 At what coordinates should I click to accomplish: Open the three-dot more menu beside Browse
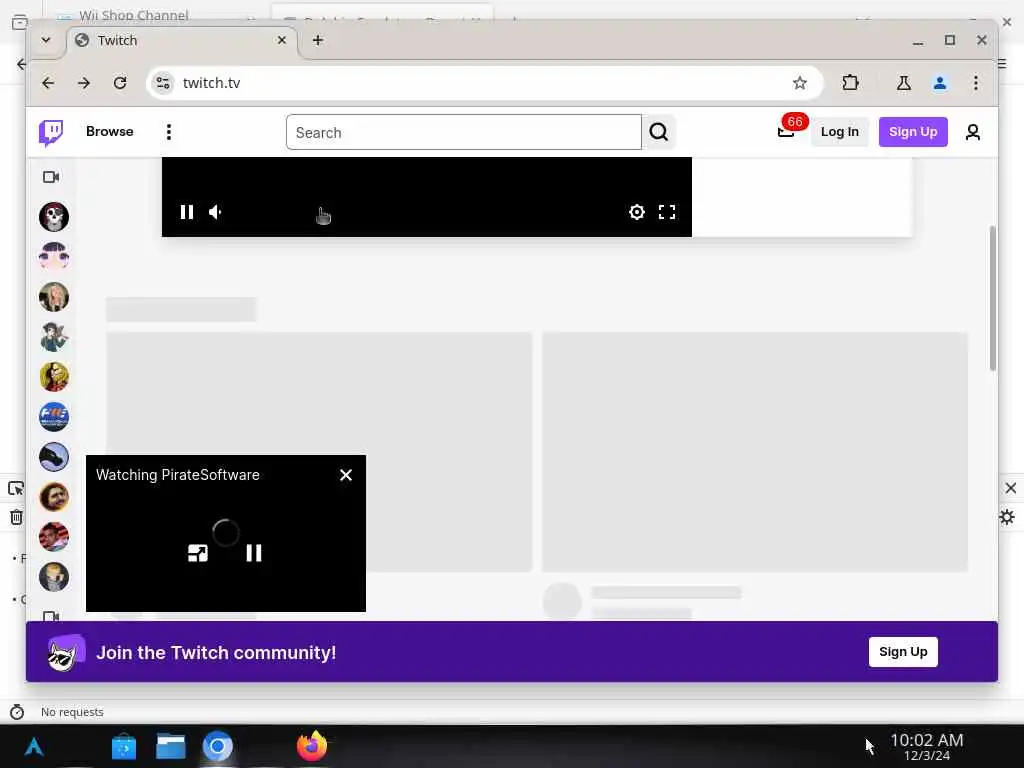pyautogui.click(x=168, y=132)
